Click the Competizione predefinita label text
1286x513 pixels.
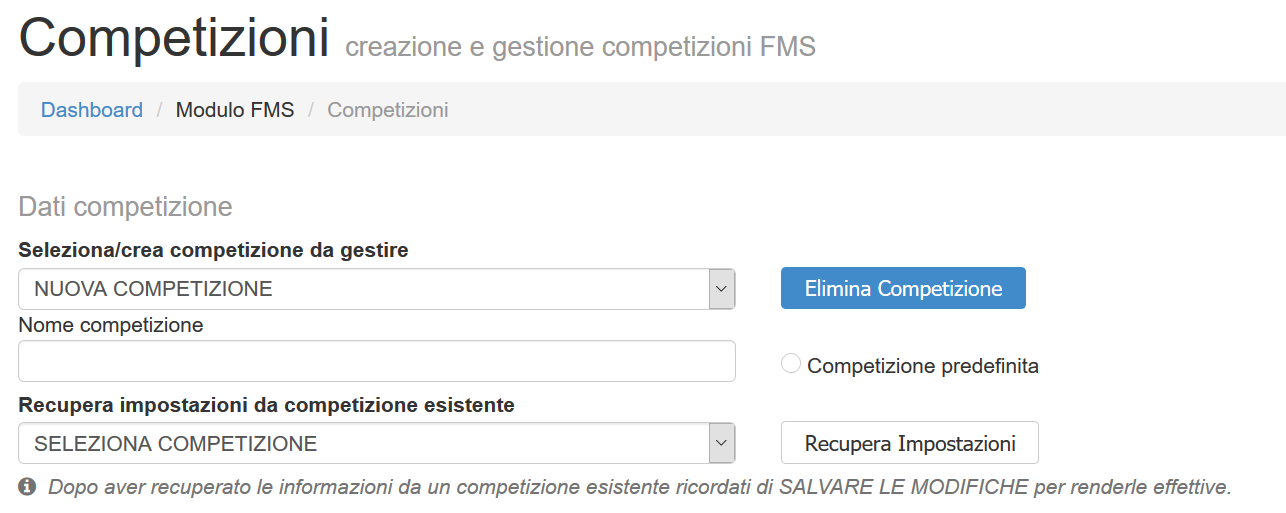[922, 366]
